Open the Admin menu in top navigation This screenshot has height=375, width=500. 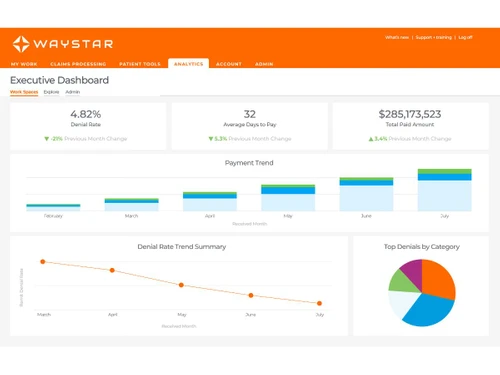pos(264,64)
